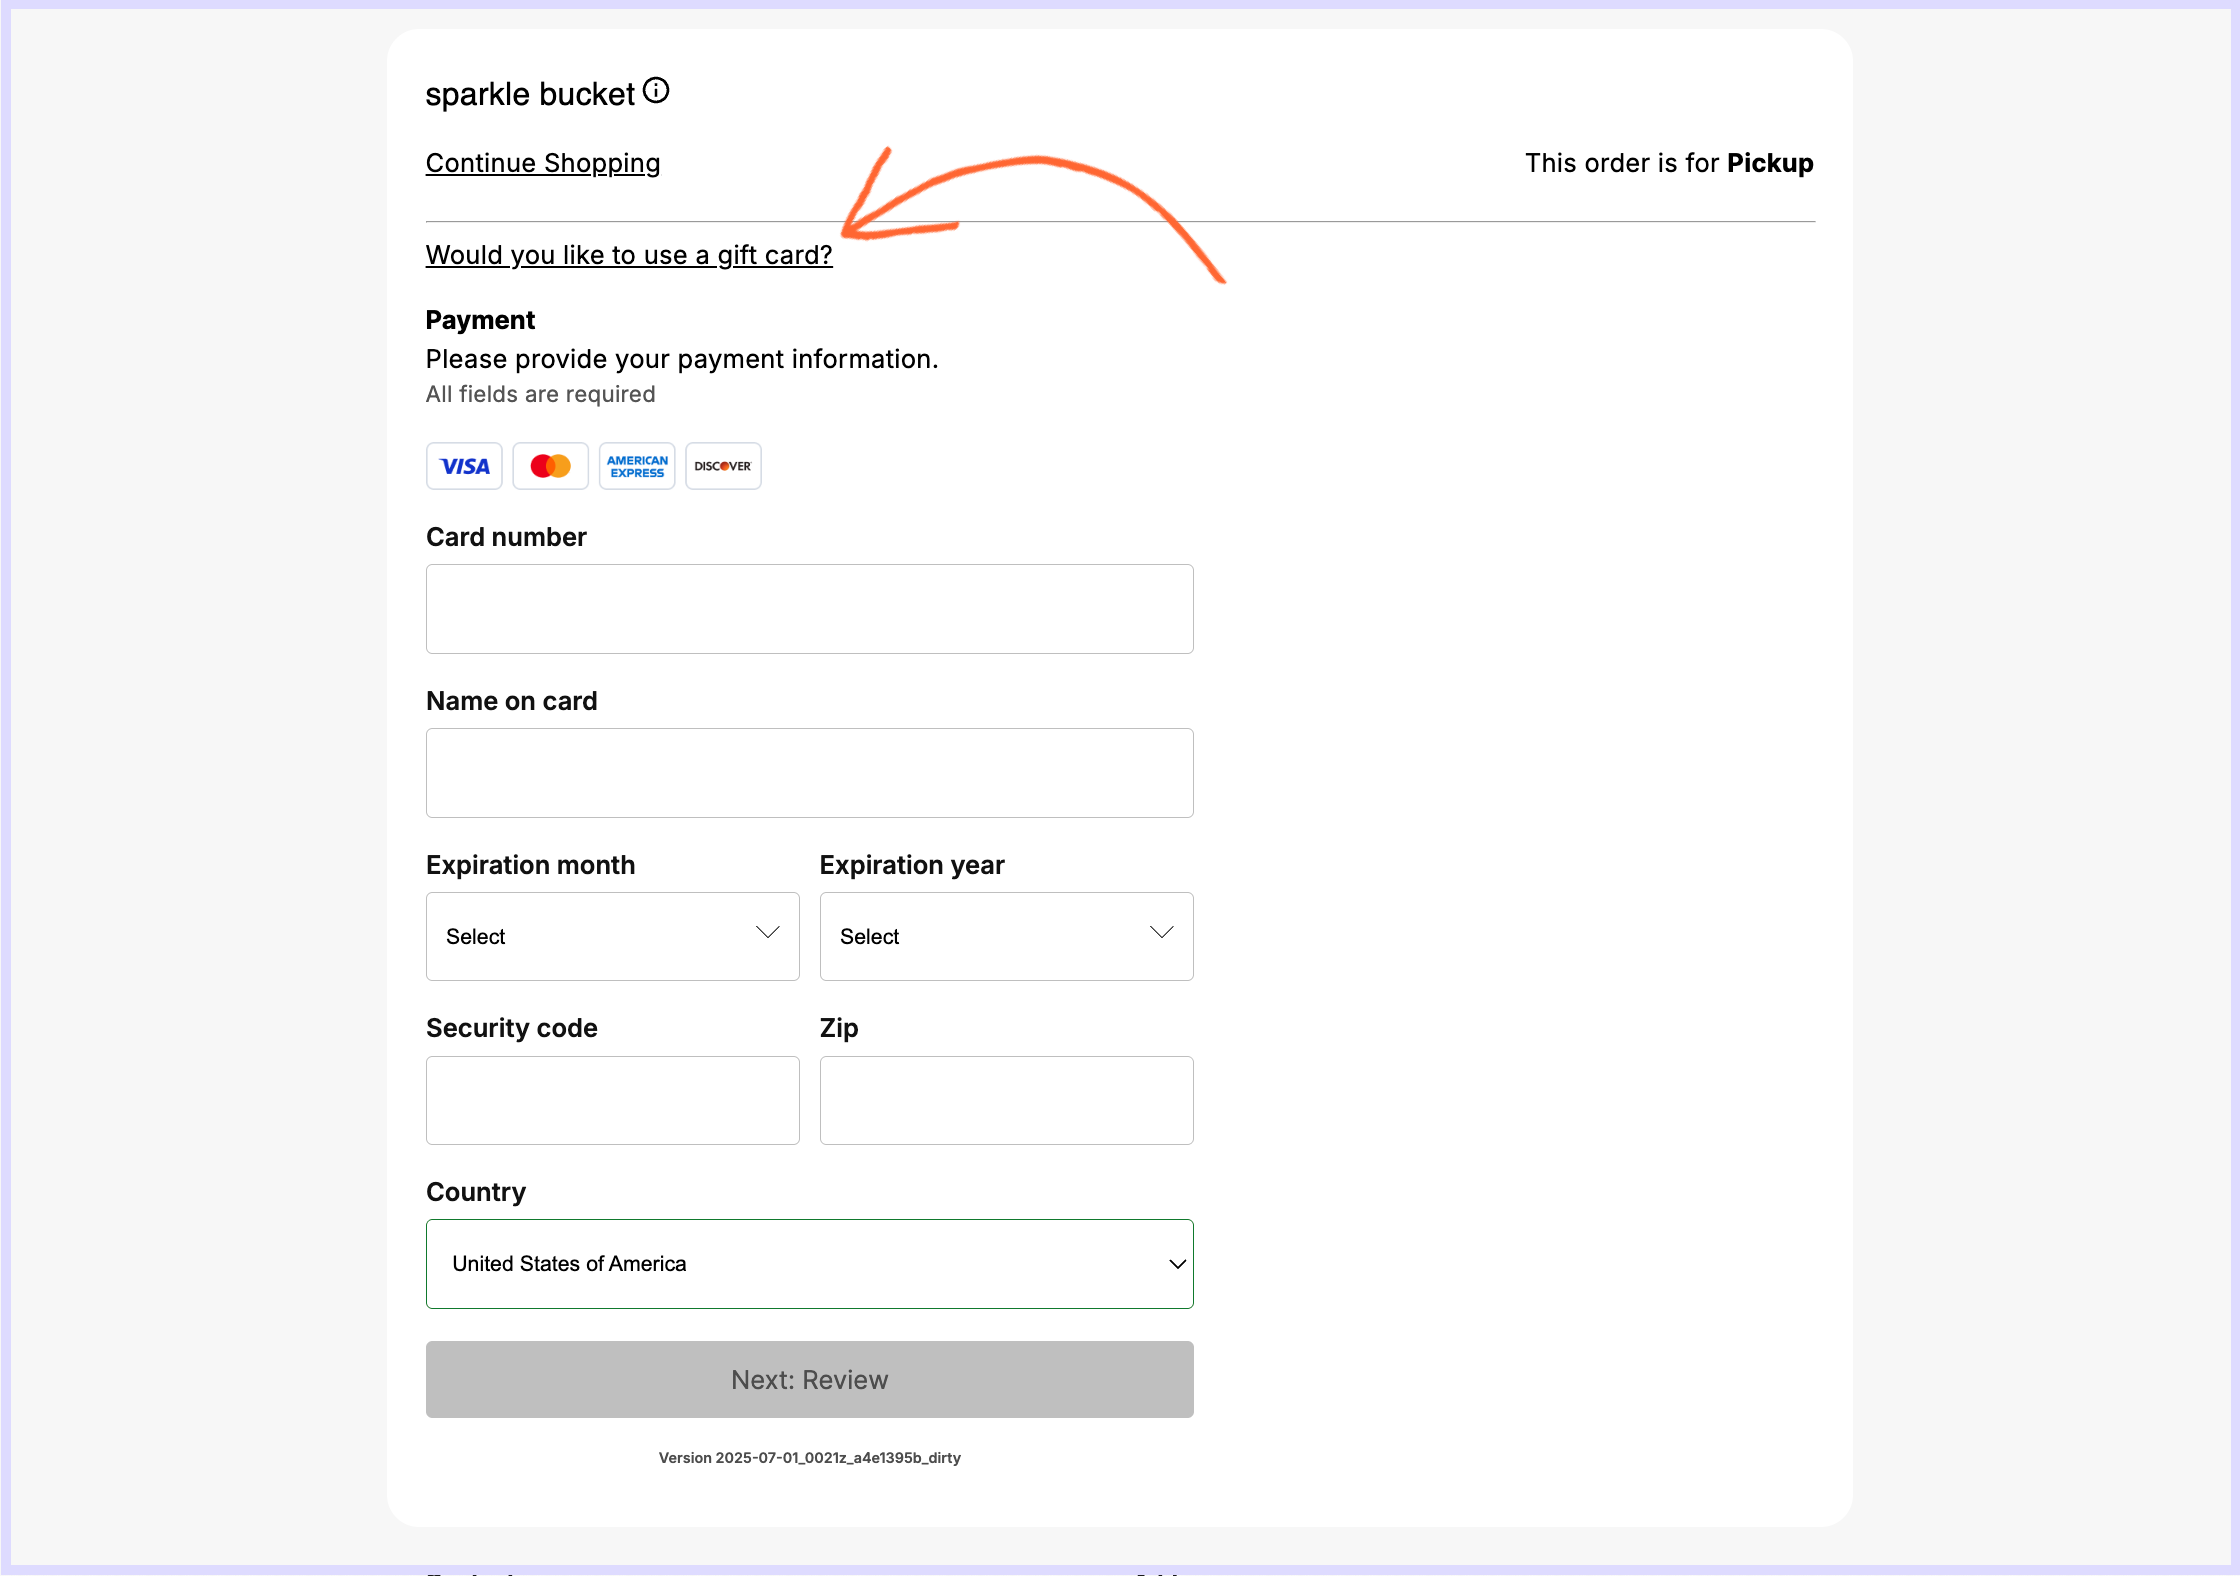Select the Security code input box

(x=612, y=1100)
